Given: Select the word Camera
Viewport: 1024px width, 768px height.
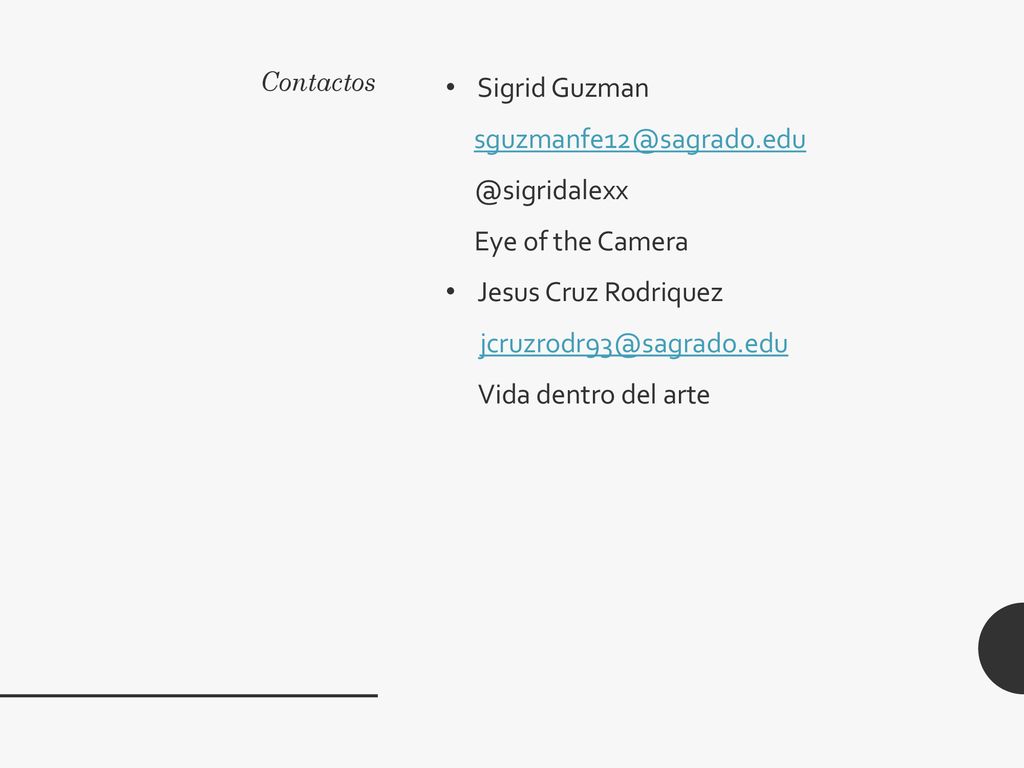Looking at the screenshot, I should [x=642, y=242].
